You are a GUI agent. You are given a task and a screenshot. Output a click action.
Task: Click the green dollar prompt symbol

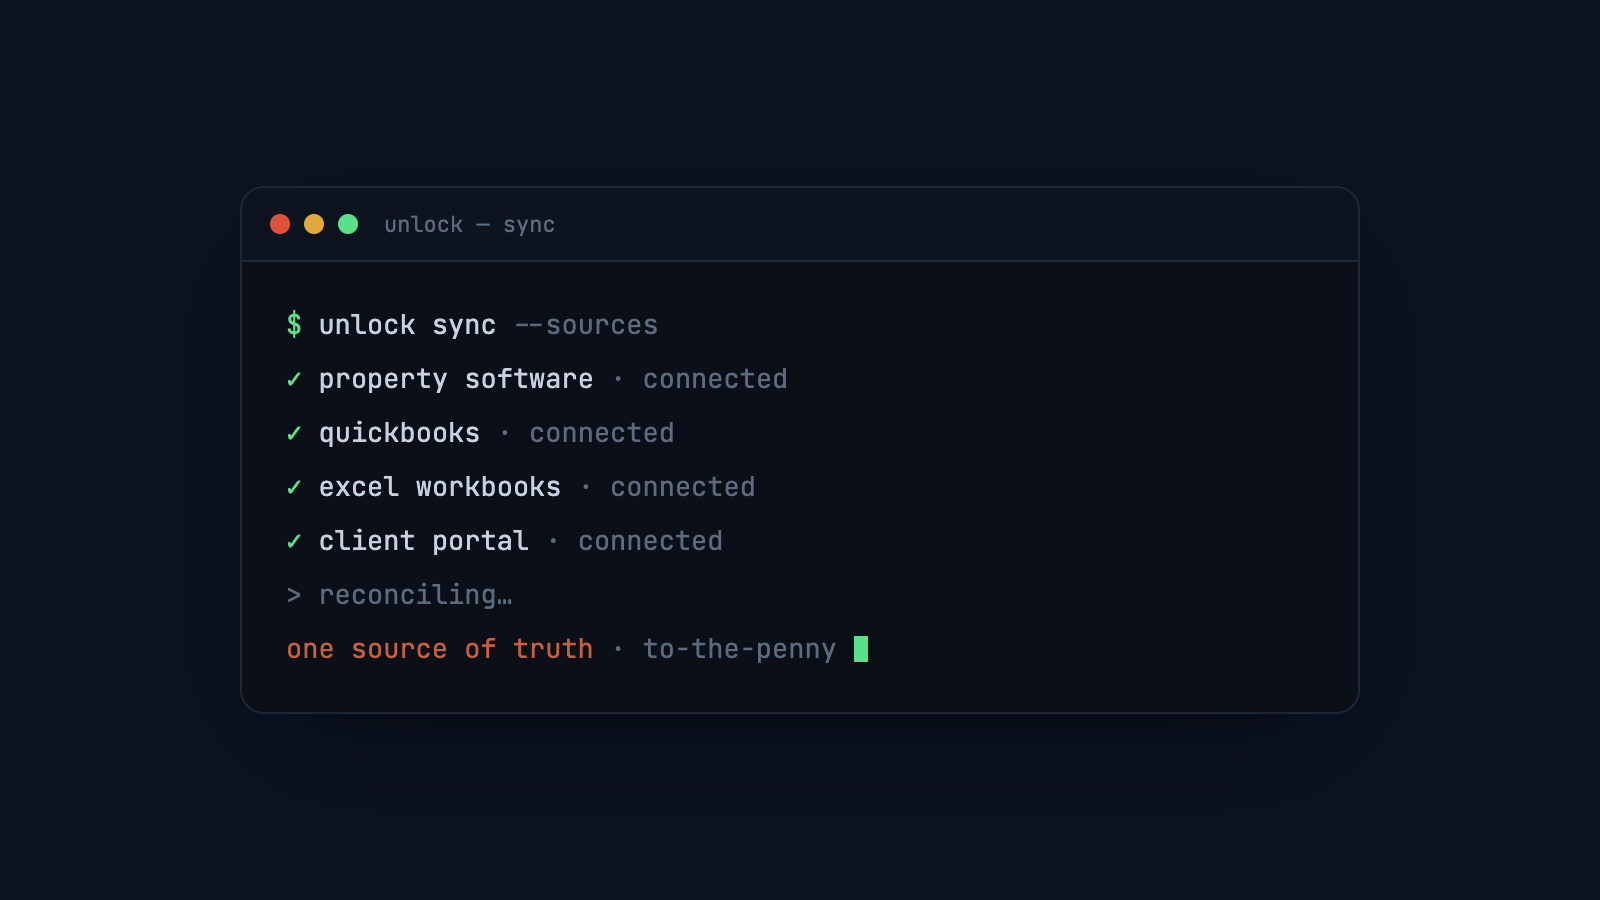click(294, 324)
